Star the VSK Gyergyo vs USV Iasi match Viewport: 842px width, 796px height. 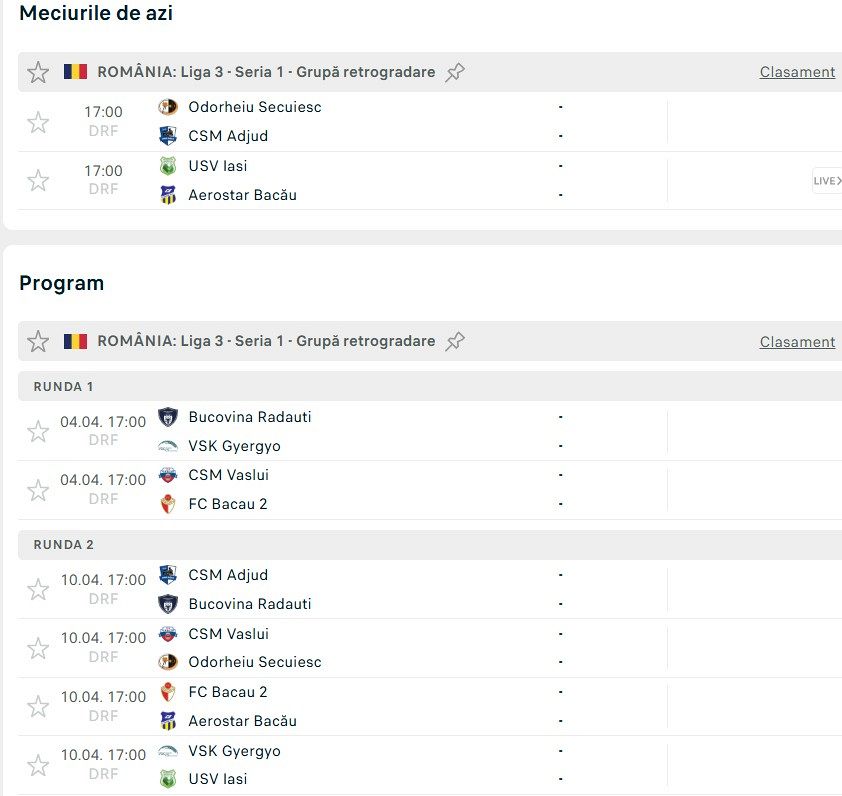point(38,765)
